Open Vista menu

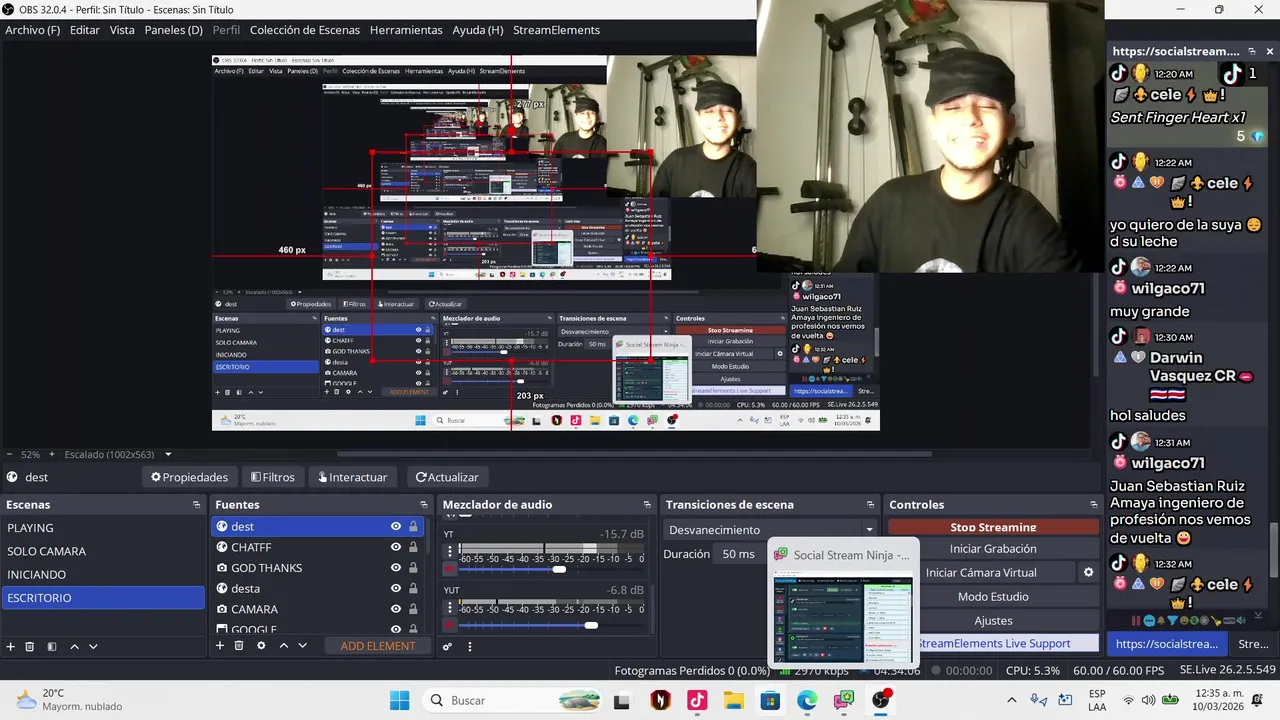point(122,30)
